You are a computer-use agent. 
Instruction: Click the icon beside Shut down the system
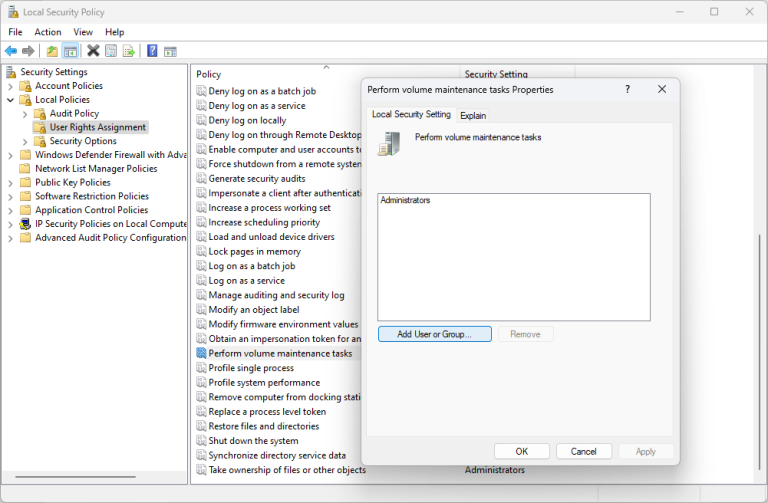pos(201,440)
